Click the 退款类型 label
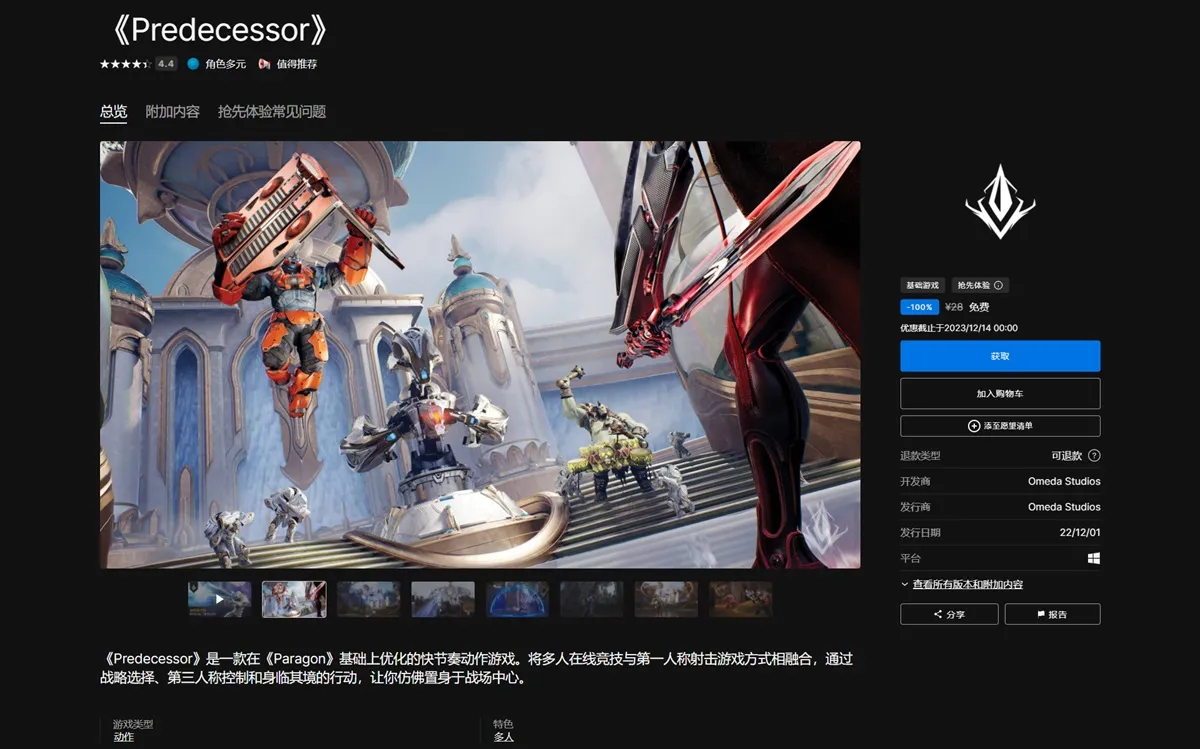 [x=920, y=455]
